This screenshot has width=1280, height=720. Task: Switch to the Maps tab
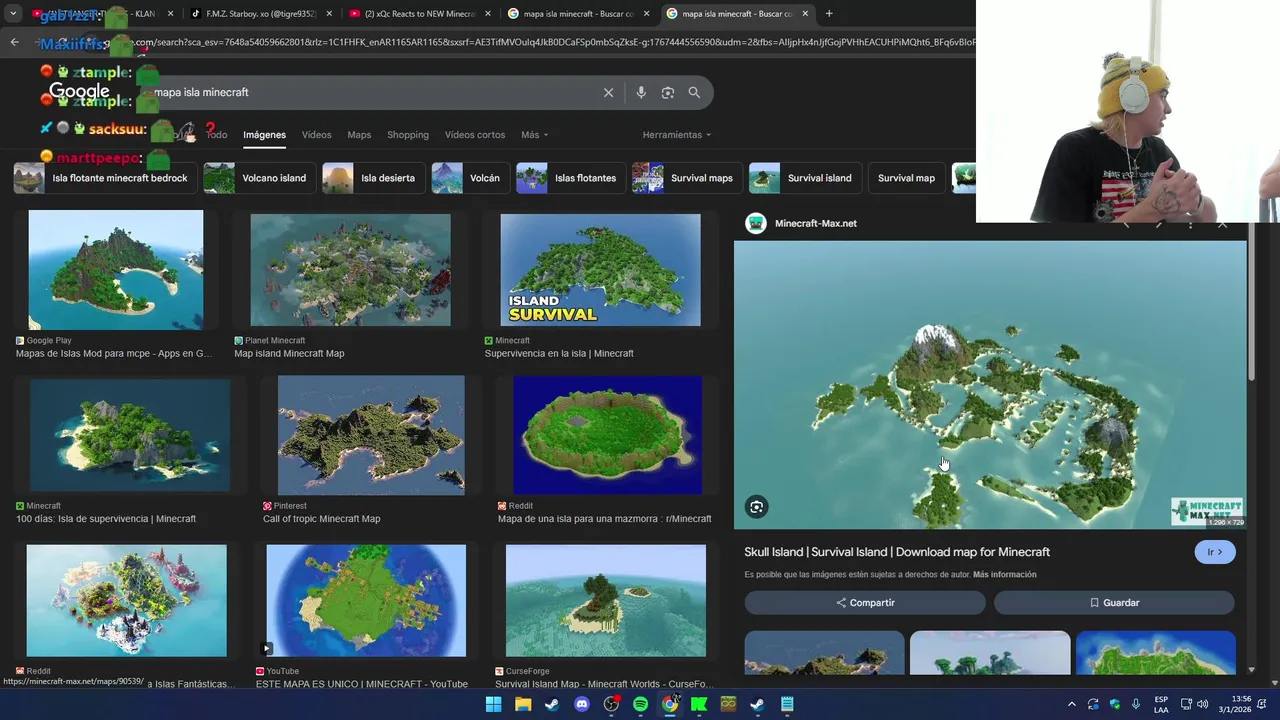tap(359, 135)
